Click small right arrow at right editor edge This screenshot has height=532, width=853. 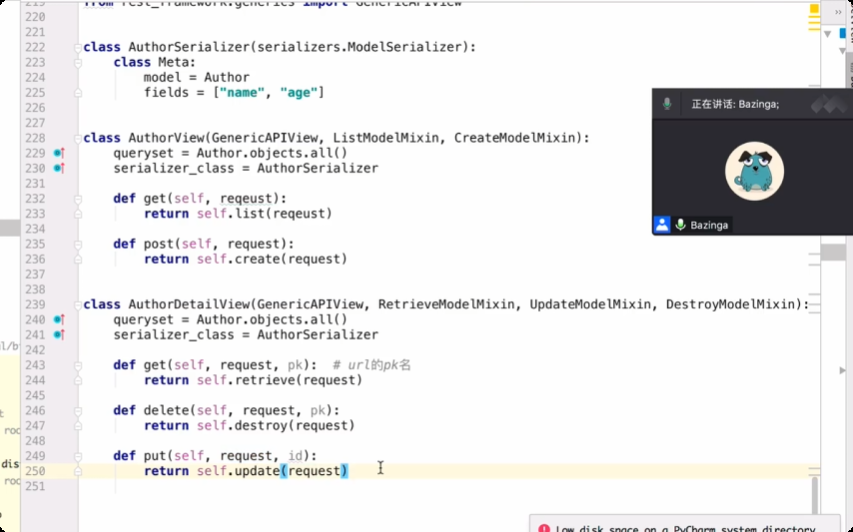point(842,370)
